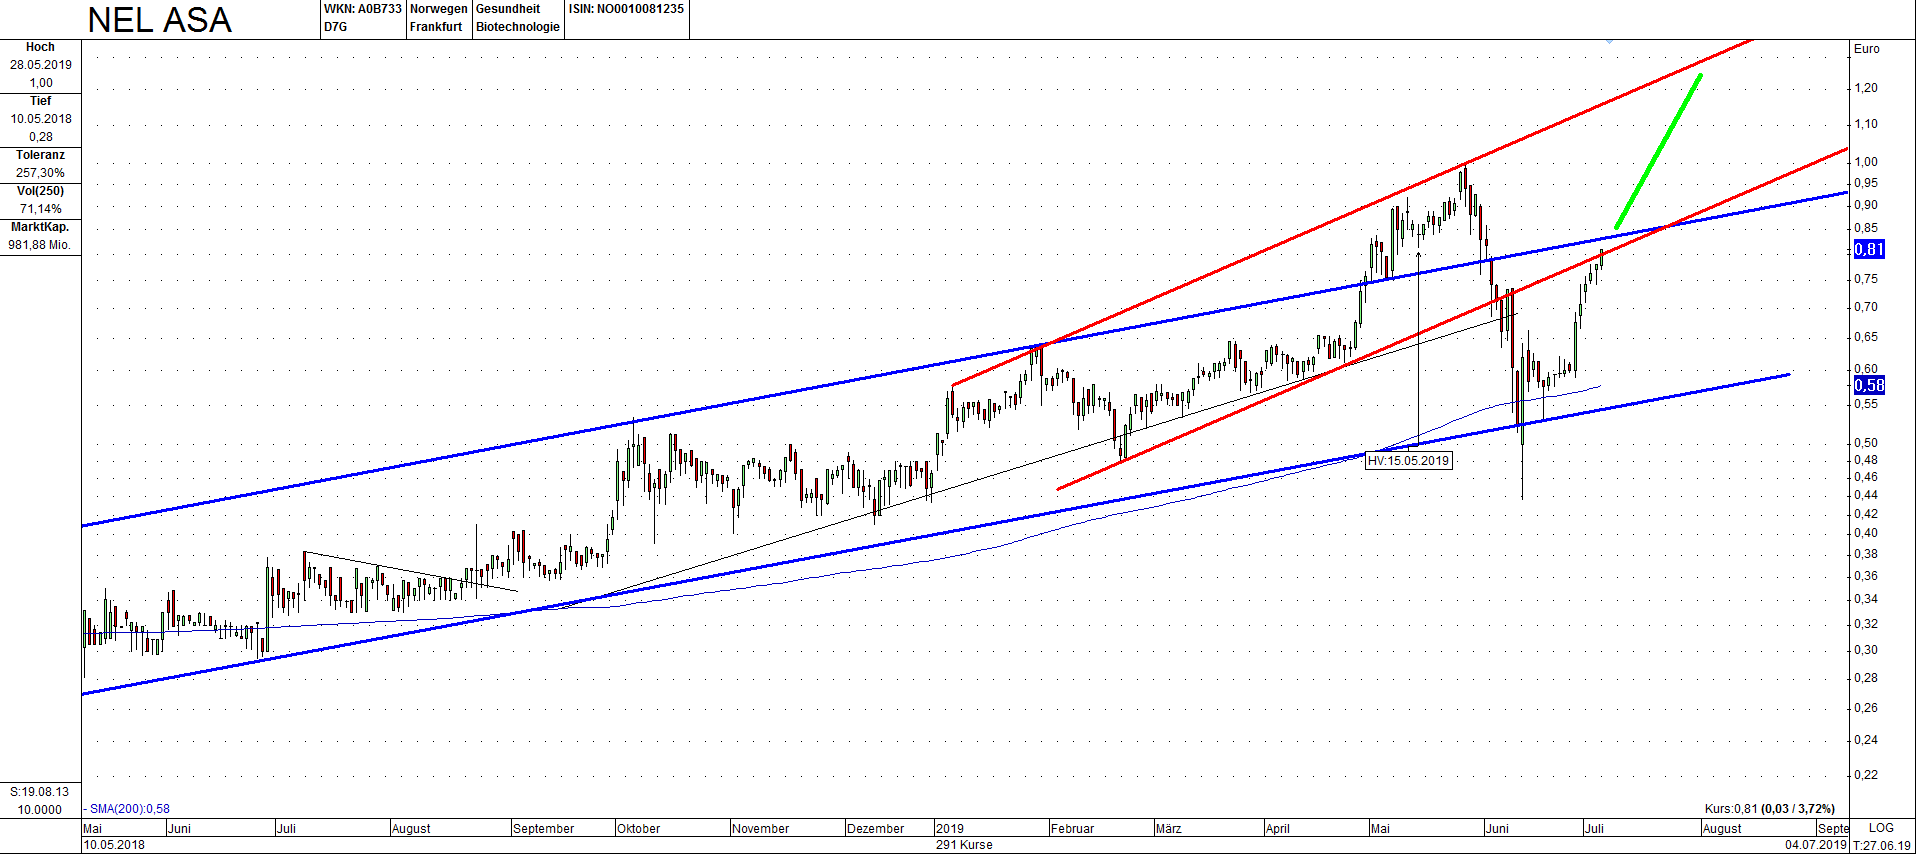
Task: Click the S:19.08.13 entry
Action: click(x=40, y=792)
